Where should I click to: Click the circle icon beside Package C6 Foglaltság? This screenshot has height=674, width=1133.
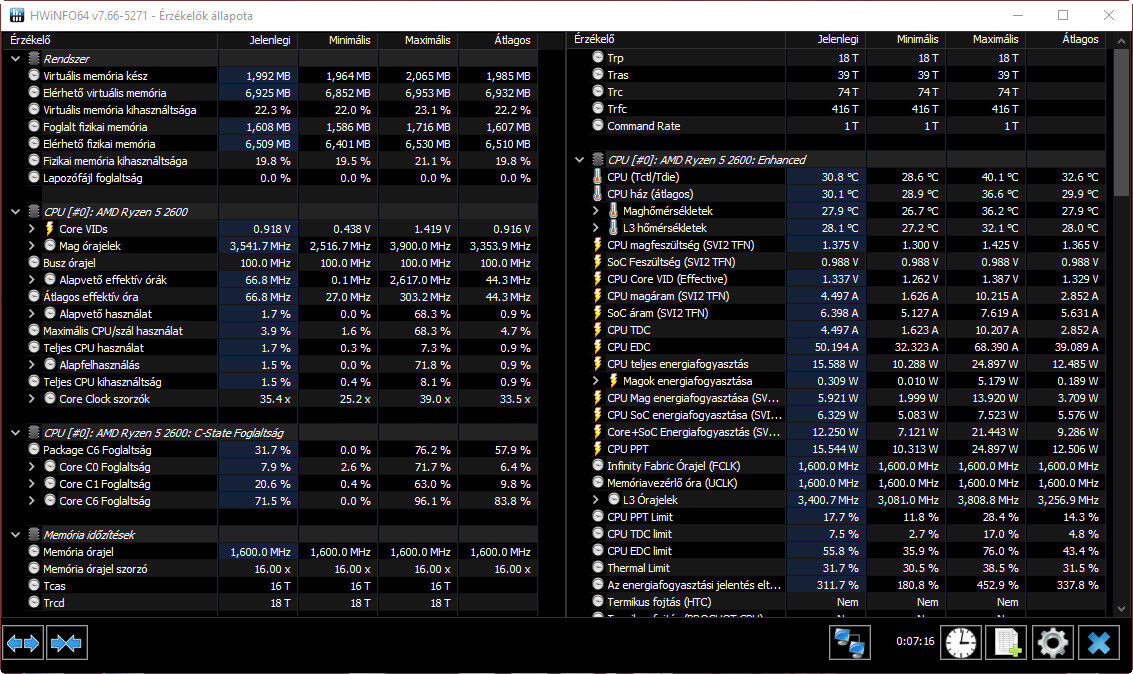[34, 449]
